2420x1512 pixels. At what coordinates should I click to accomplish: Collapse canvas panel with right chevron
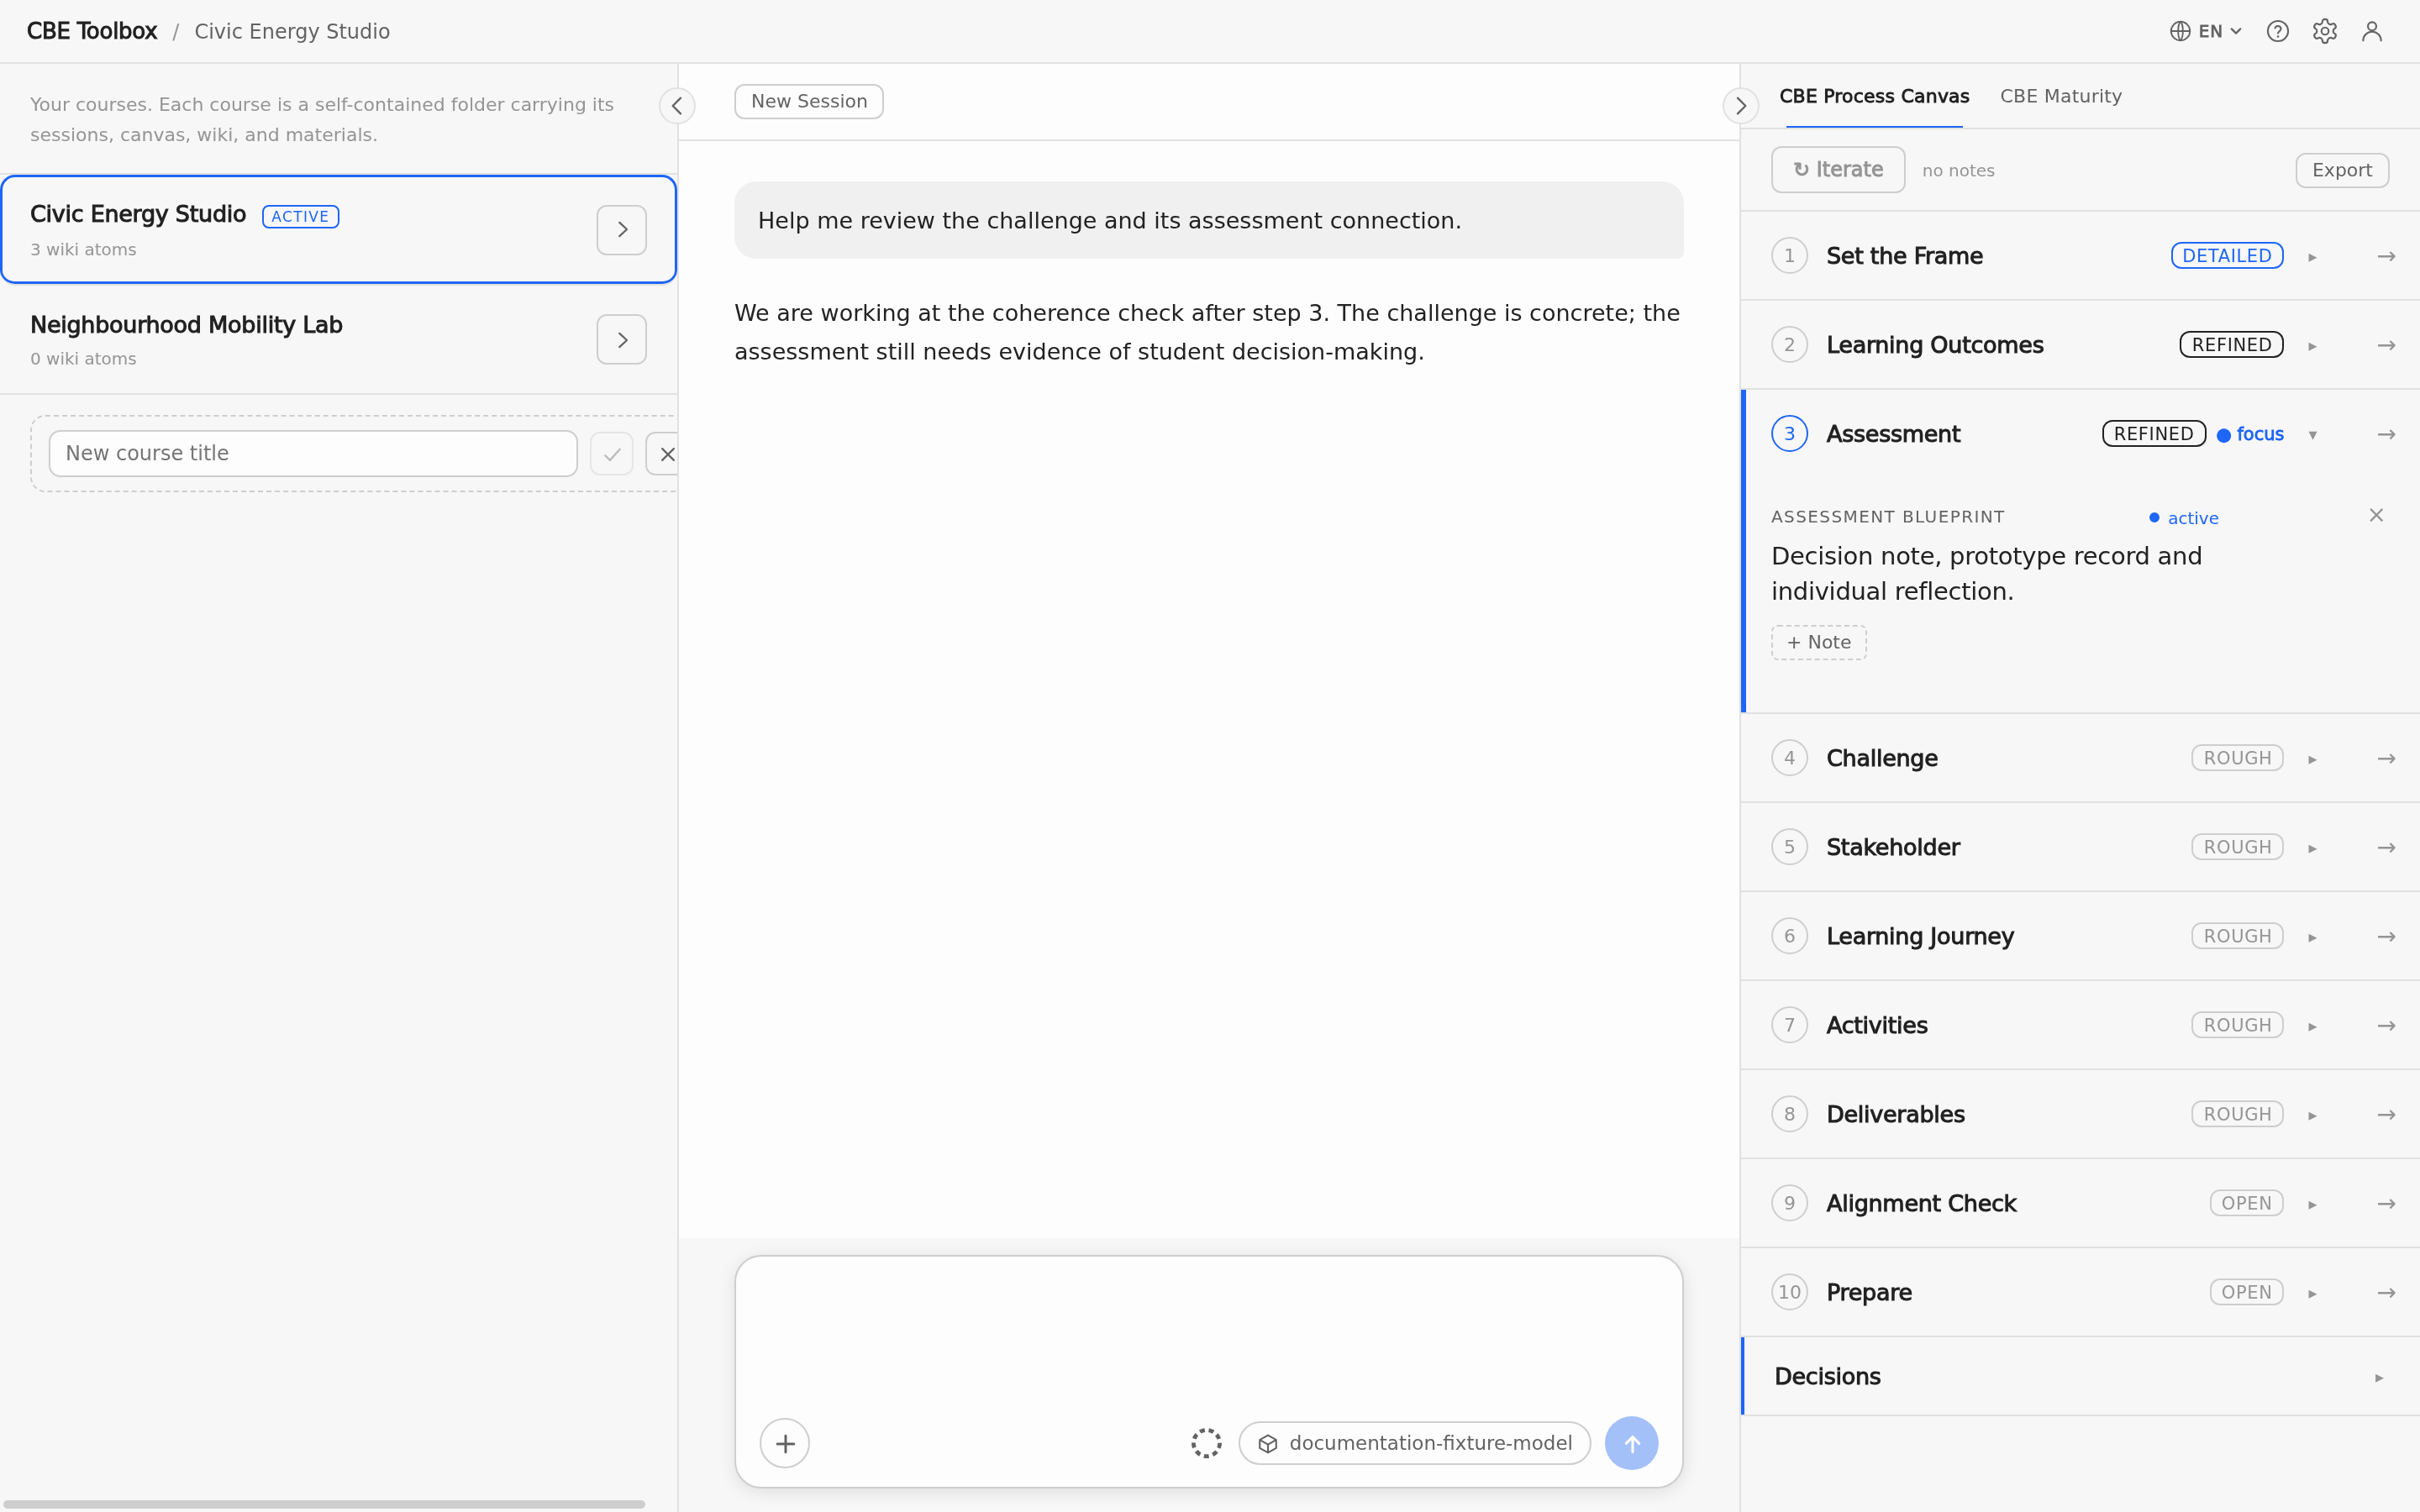coord(1740,105)
